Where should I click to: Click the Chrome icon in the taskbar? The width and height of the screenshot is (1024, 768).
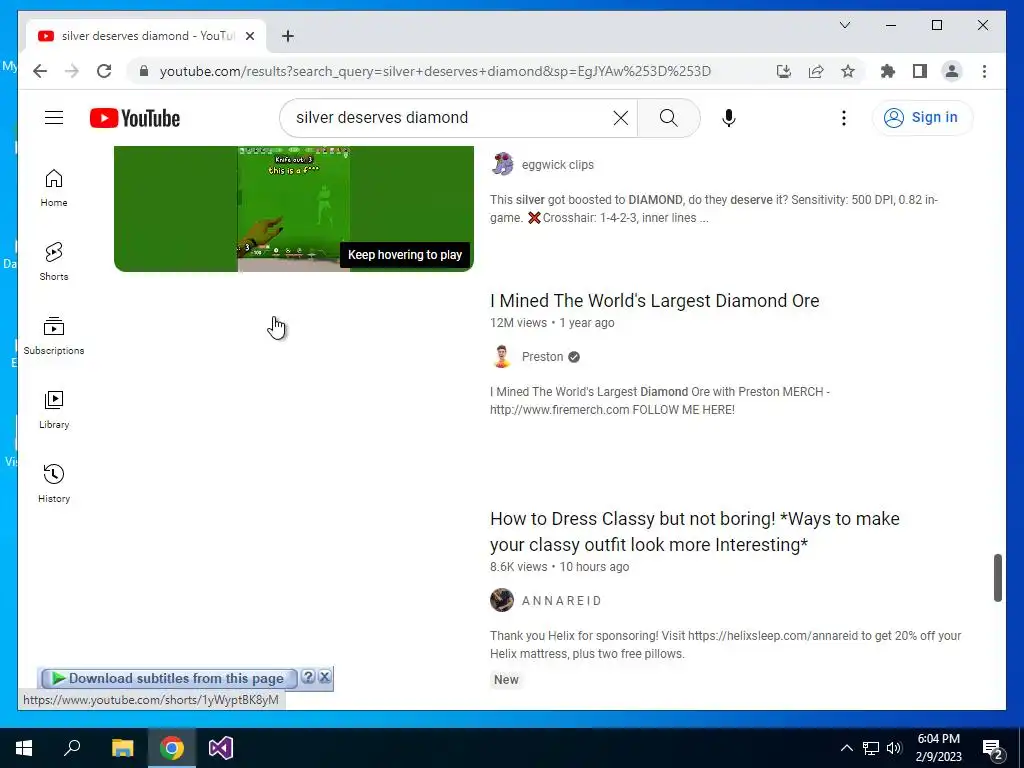(172, 748)
